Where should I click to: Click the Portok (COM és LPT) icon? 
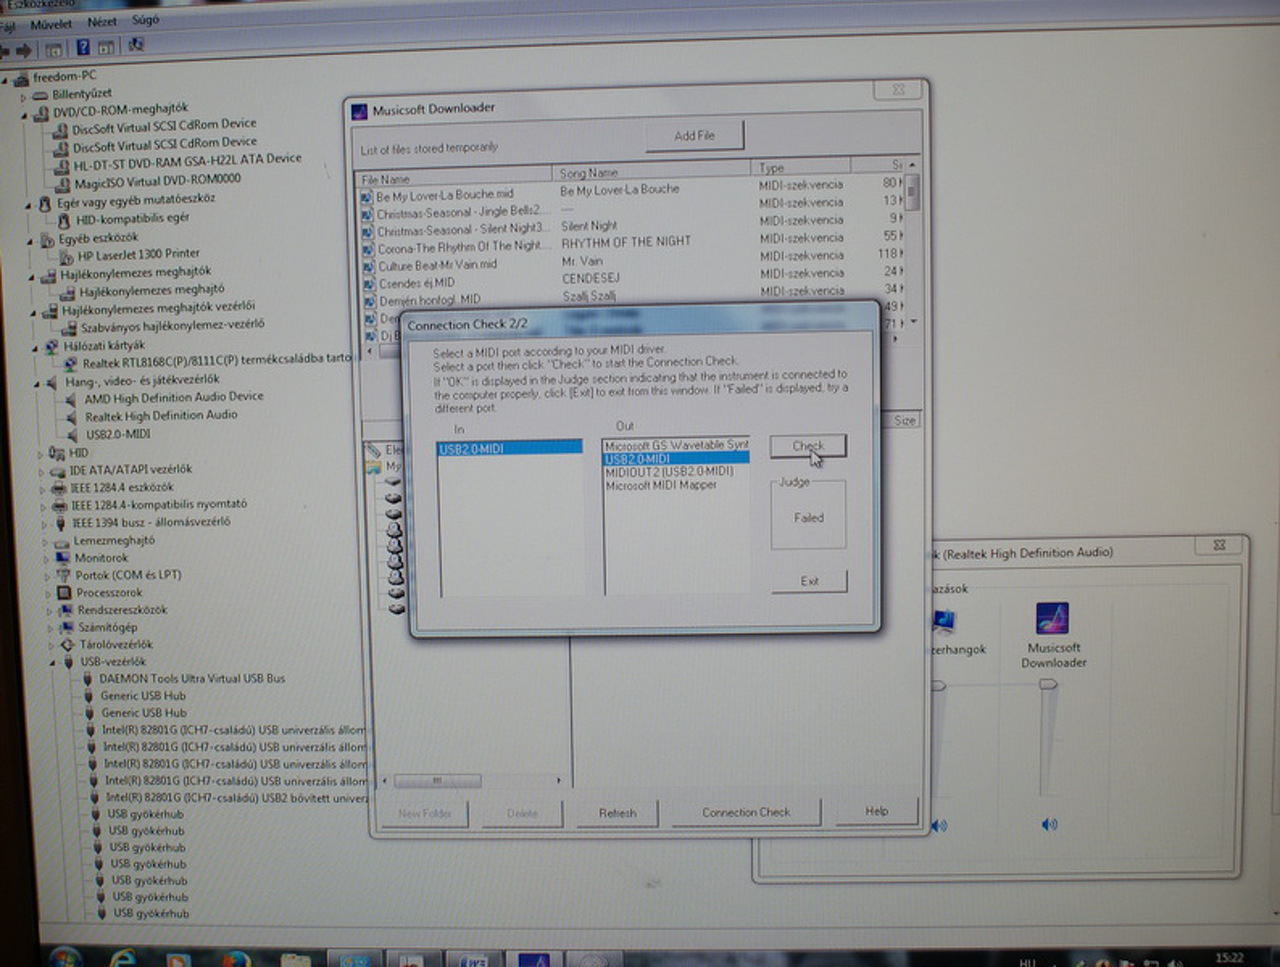(63, 575)
